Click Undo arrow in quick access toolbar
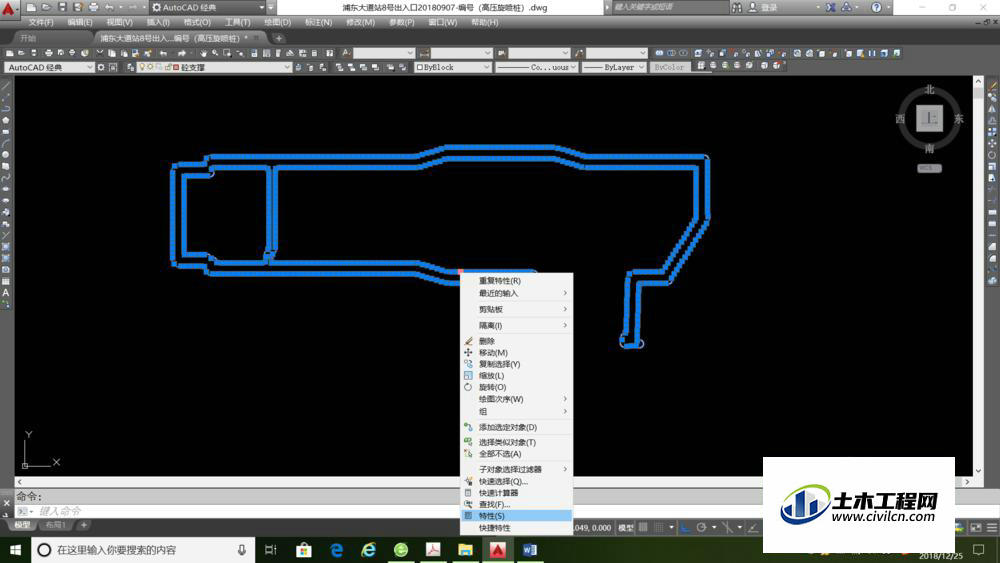Viewport: 1000px width, 563px height. [x=109, y=8]
